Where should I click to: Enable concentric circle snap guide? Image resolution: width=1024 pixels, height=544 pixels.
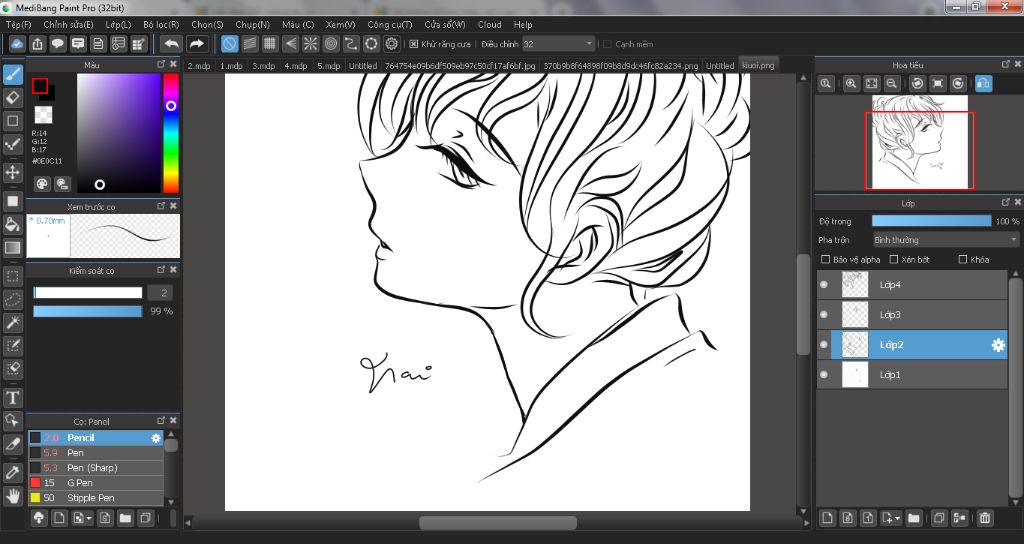[x=331, y=44]
